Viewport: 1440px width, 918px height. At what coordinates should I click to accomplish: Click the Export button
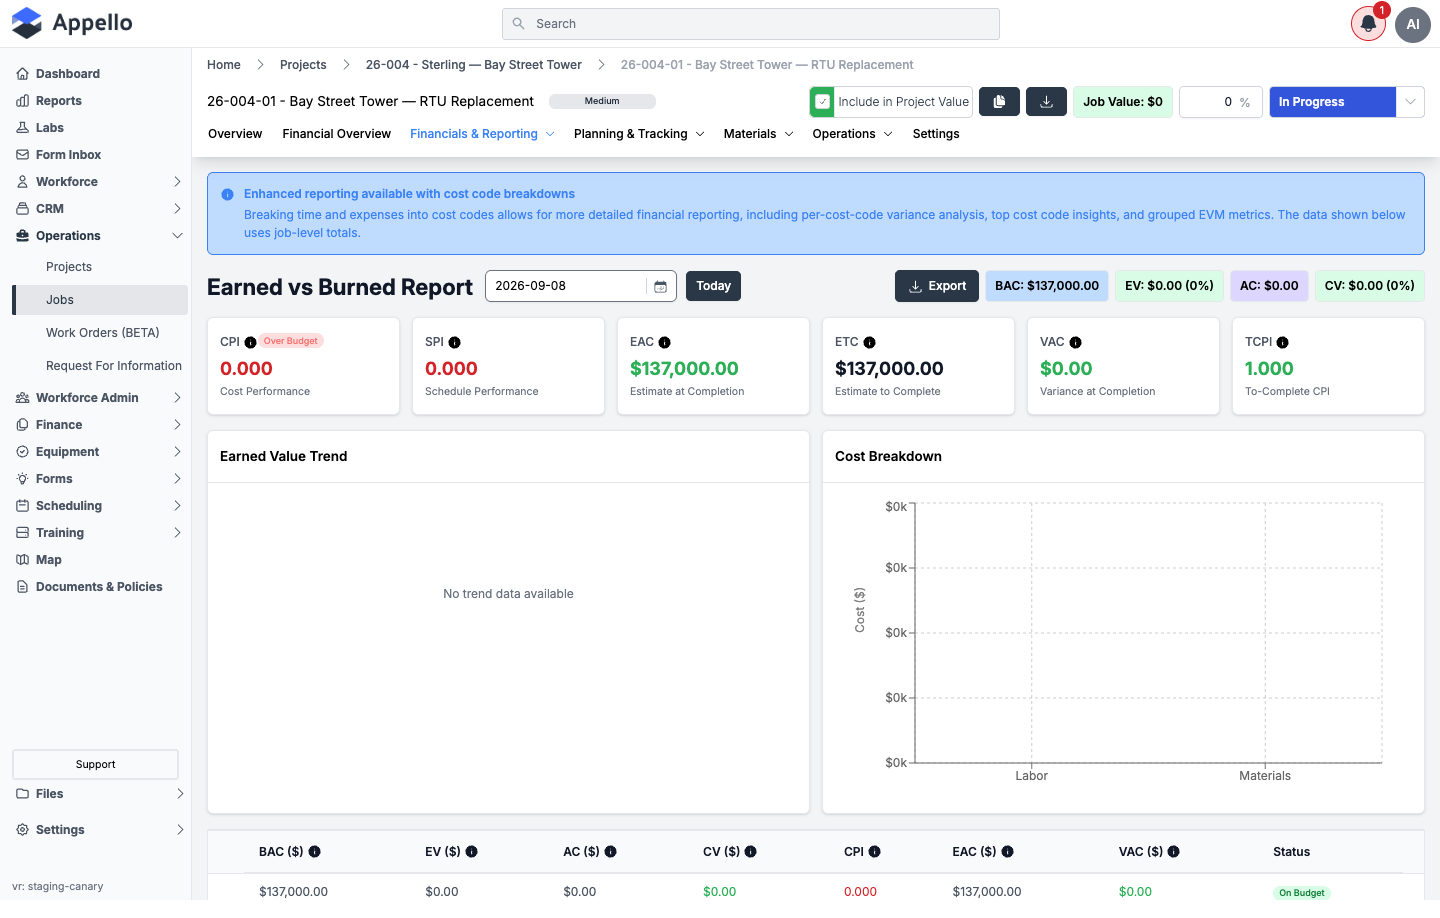pyautogui.click(x=937, y=286)
